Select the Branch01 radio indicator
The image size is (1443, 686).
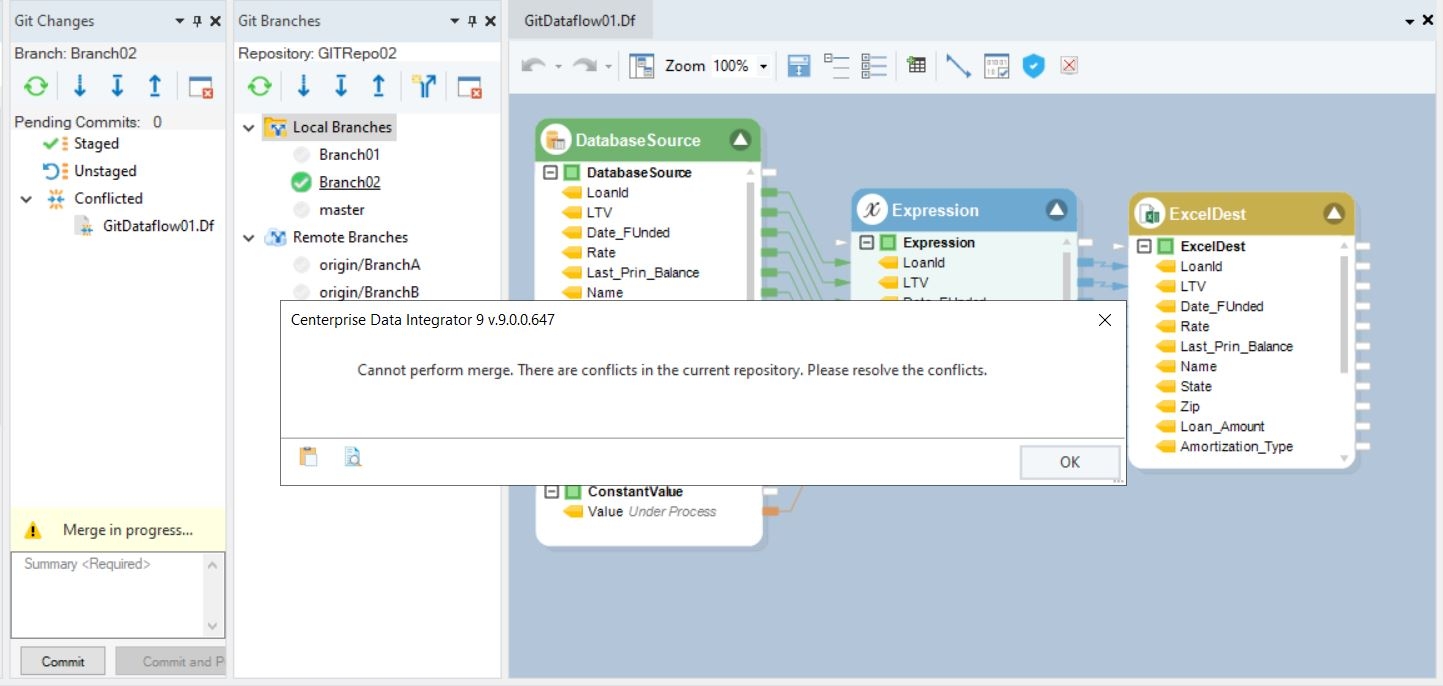tap(301, 155)
